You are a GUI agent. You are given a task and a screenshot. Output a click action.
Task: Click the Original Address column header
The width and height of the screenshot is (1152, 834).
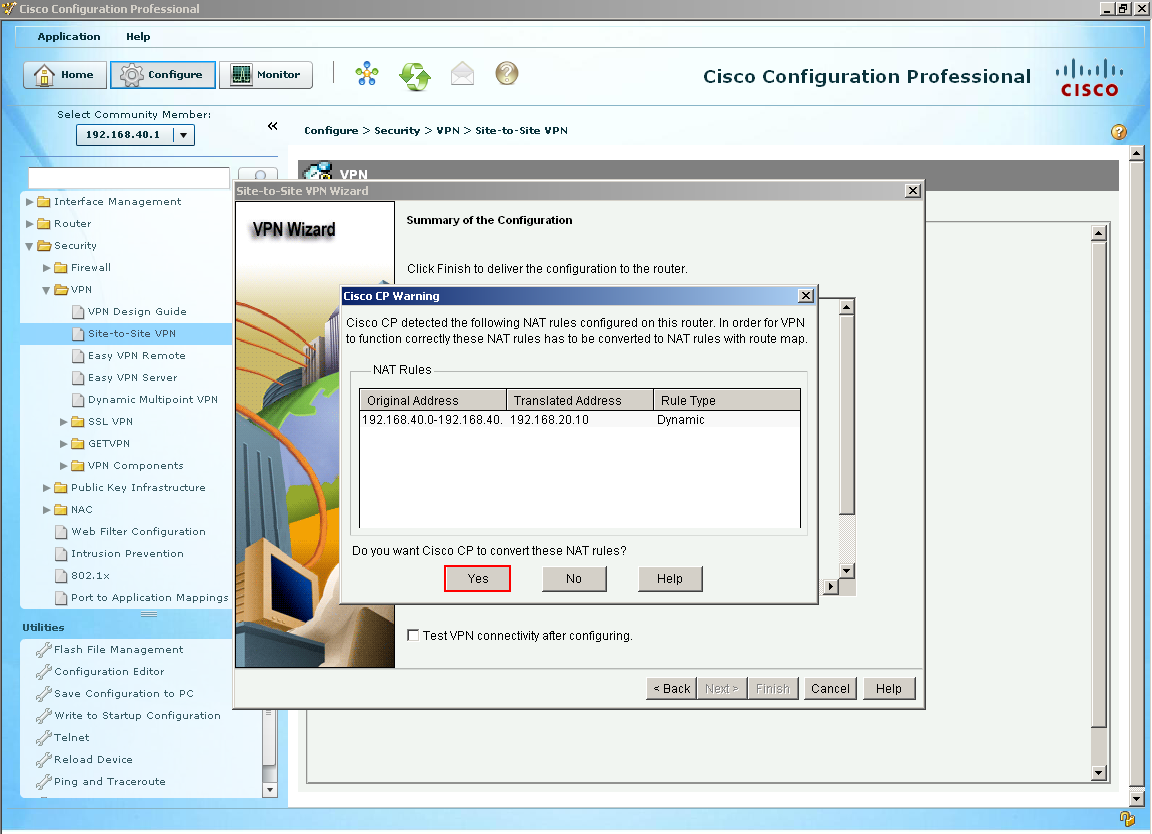(433, 400)
